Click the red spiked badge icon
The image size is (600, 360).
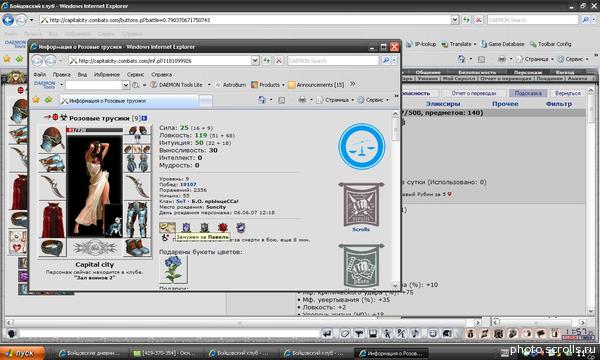tap(223, 228)
